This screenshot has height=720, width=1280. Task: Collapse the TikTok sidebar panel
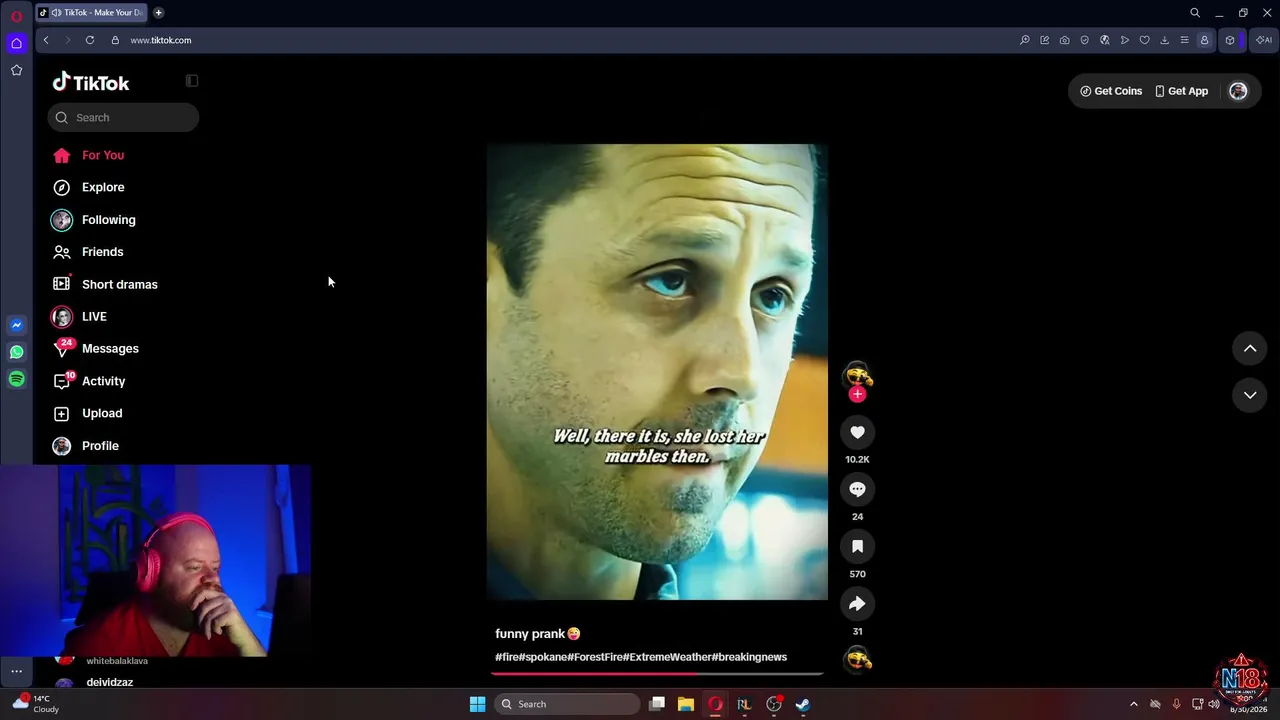(192, 81)
